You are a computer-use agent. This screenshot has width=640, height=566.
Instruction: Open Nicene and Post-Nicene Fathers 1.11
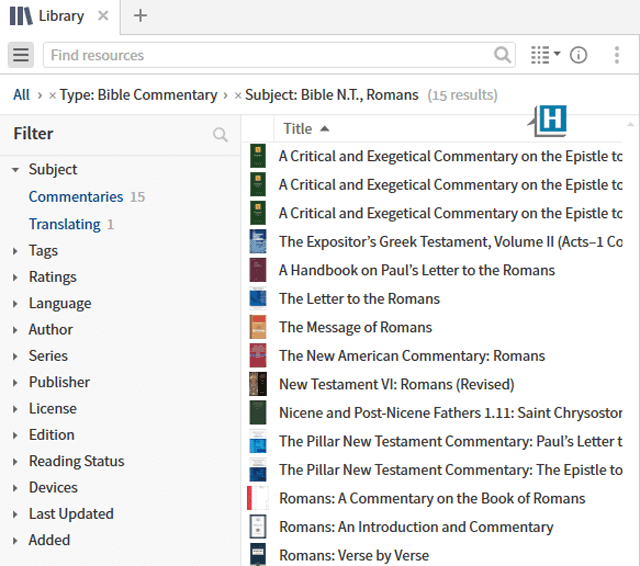pos(451,413)
